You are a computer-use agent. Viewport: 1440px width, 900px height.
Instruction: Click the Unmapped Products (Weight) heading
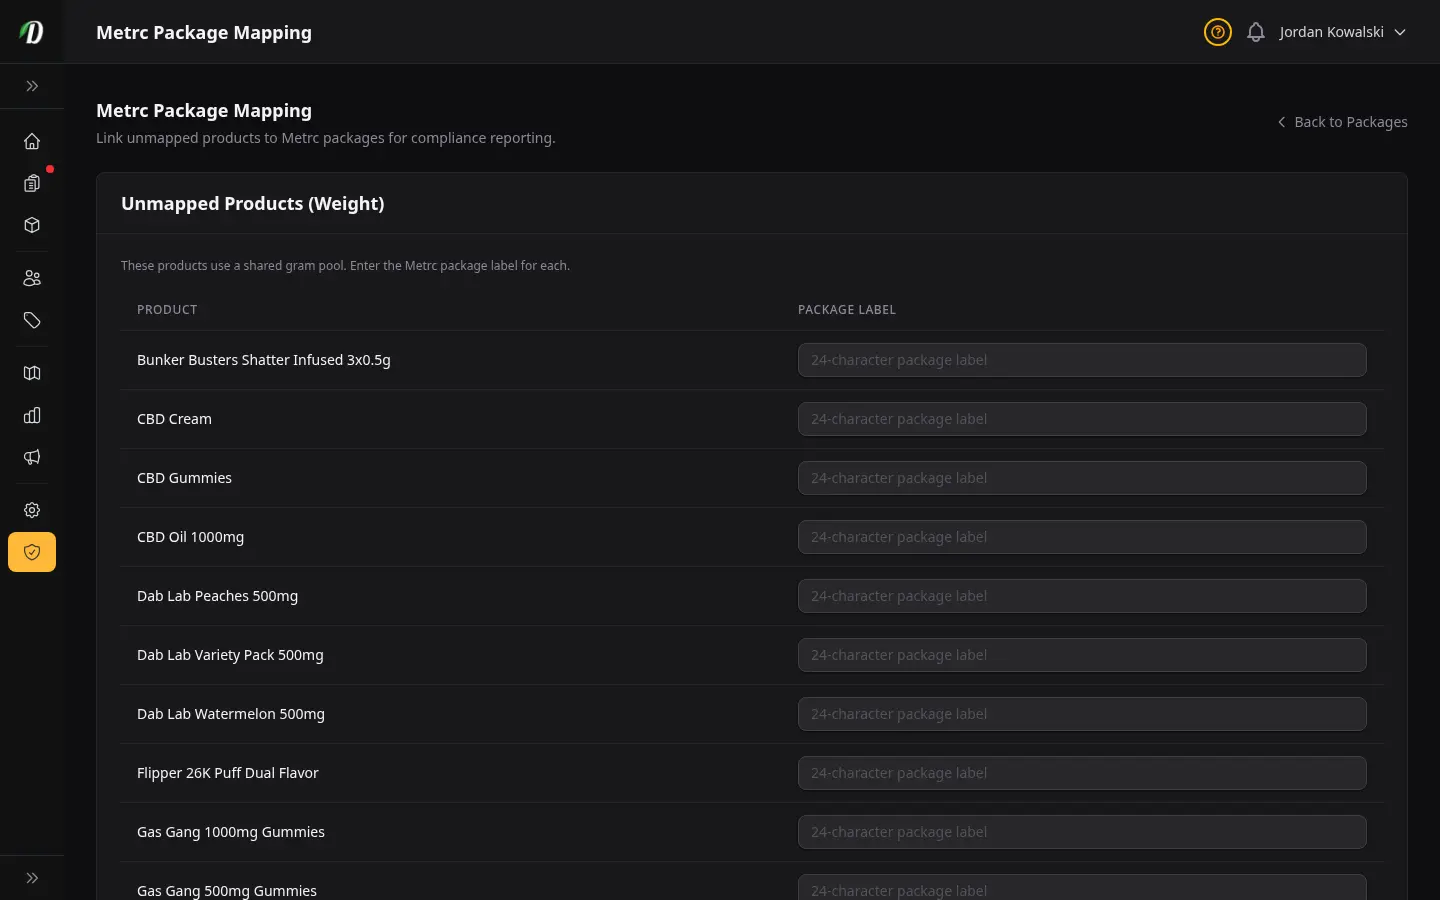coord(252,203)
